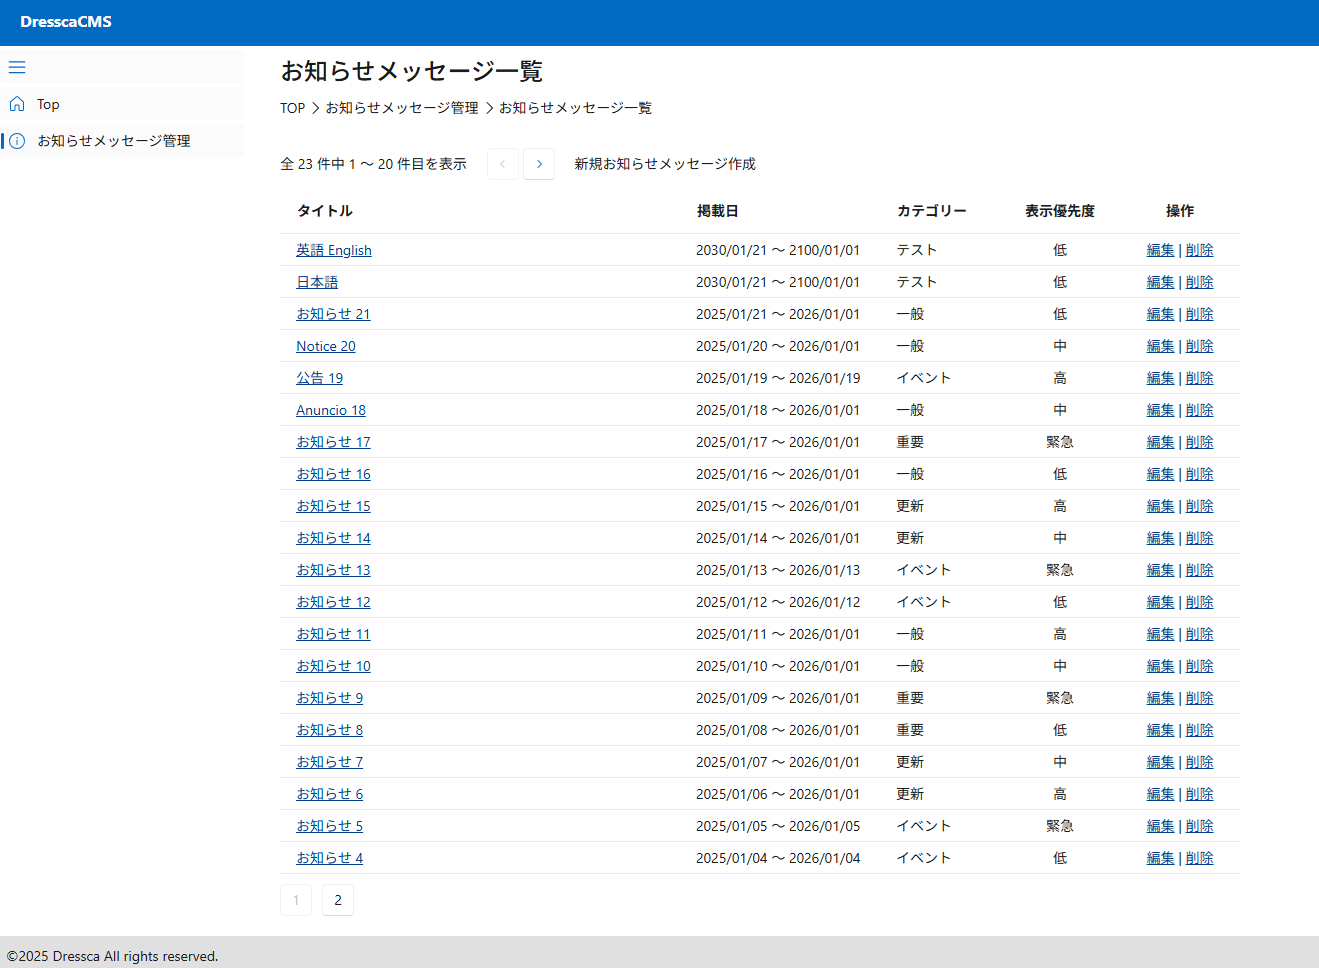Click the info icon for お知らせメッセージ管理
The image size is (1319, 968).
[17, 141]
